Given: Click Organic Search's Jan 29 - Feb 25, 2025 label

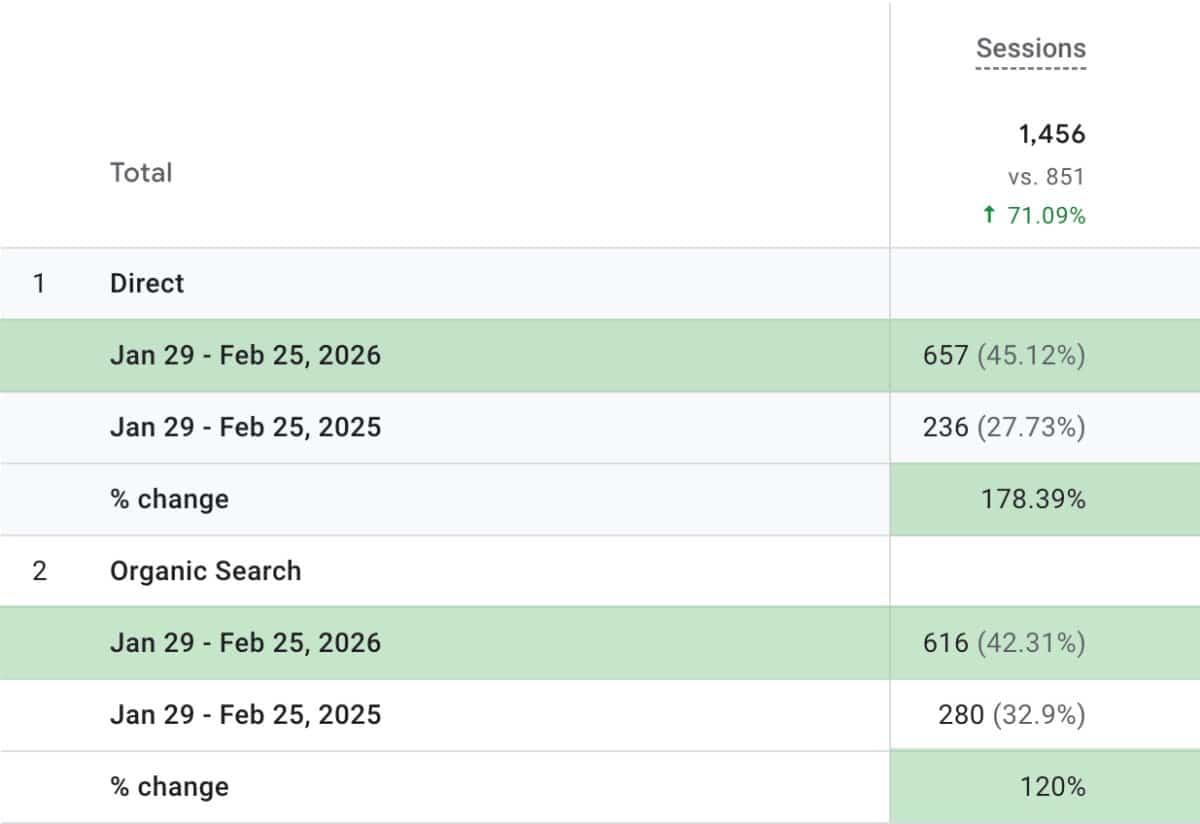Looking at the screenshot, I should pos(245,715).
